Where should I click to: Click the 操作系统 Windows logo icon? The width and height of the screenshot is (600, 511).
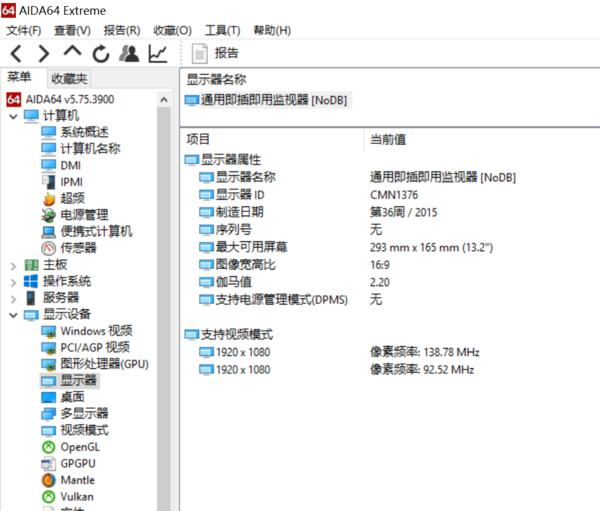pos(31,281)
